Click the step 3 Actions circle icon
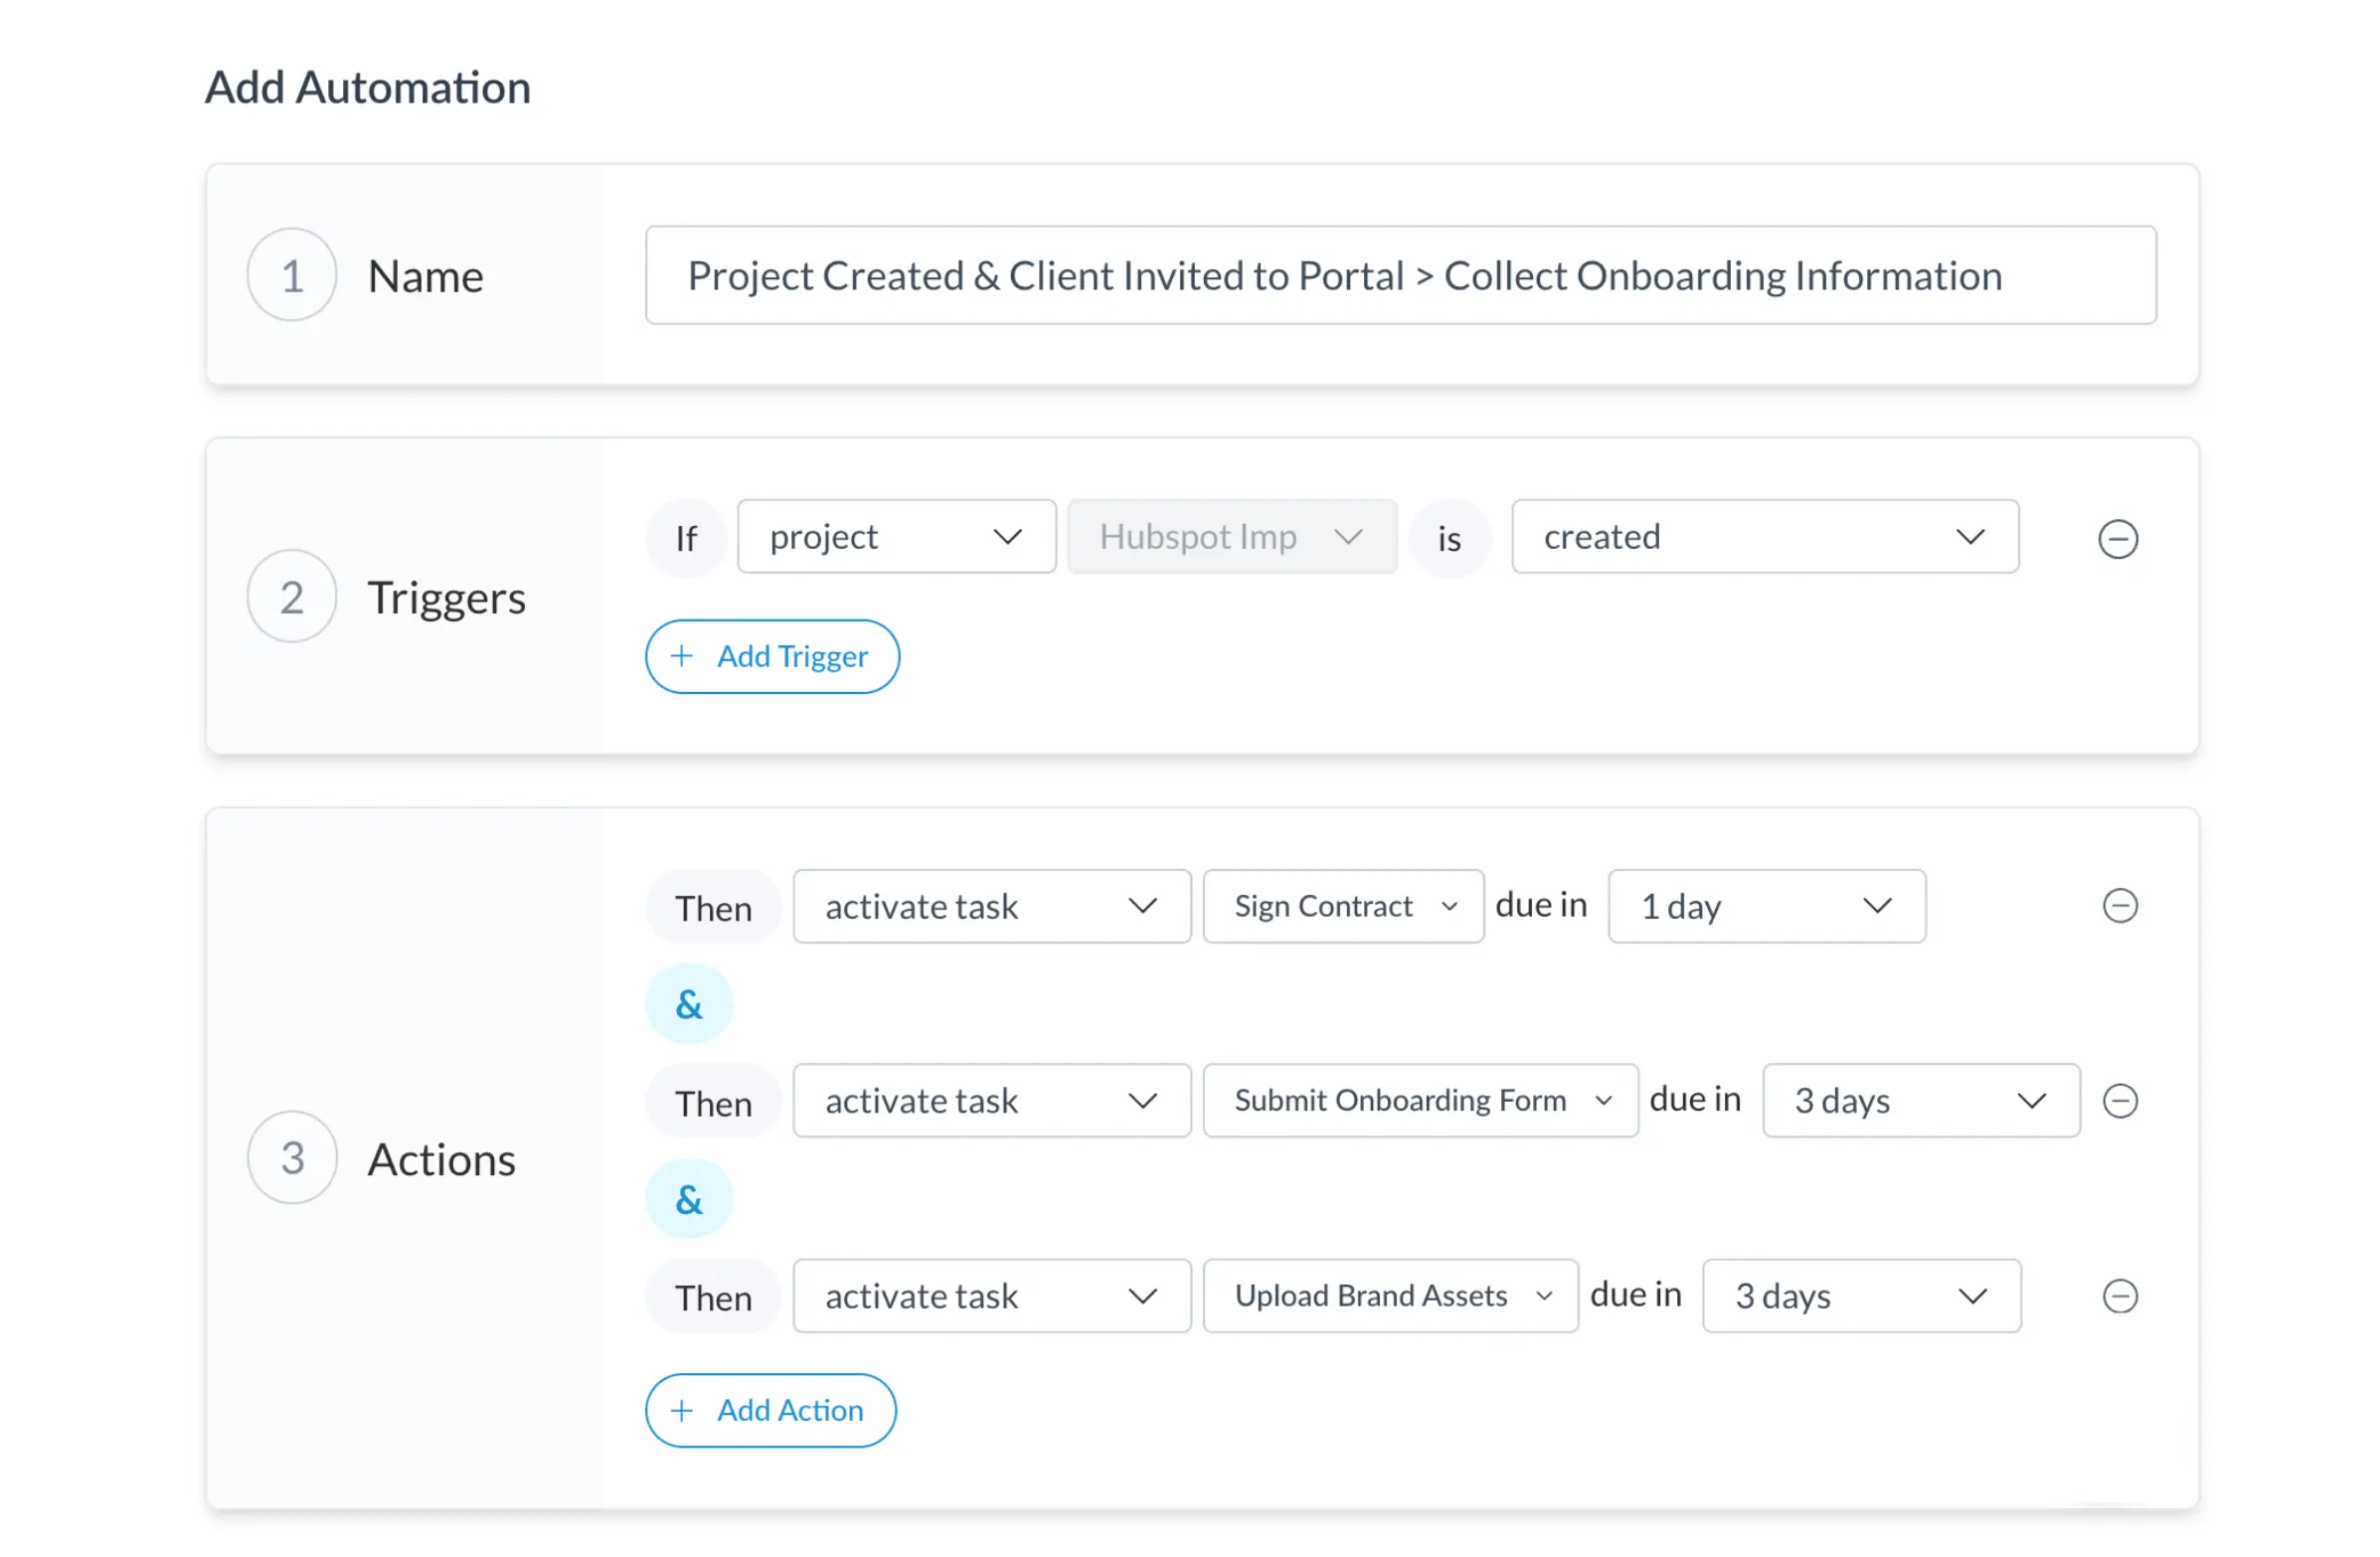This screenshot has height=1557, width=2380. point(292,1158)
